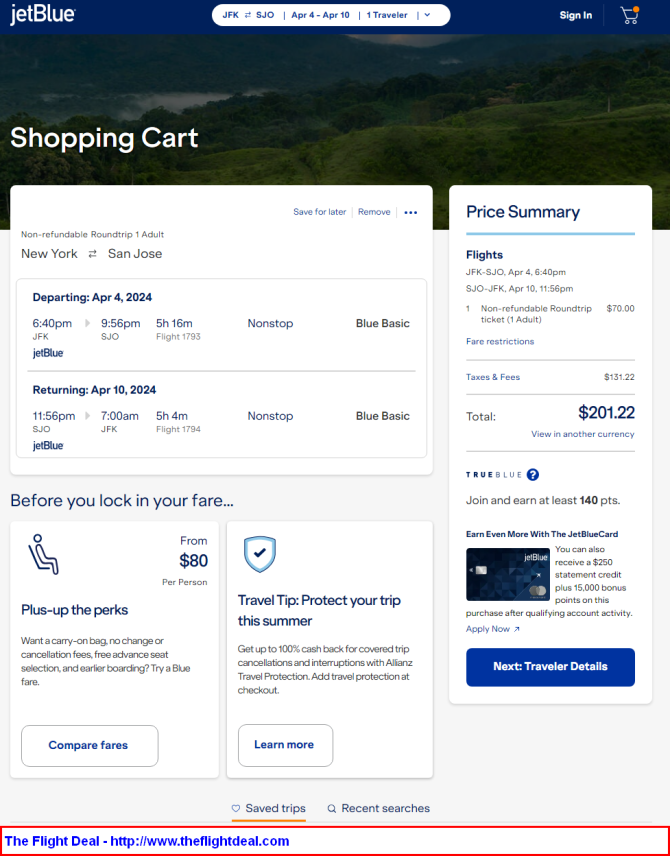The height and width of the screenshot is (856, 670).
Task: Click Flight 1794 text
Action: click(x=179, y=430)
